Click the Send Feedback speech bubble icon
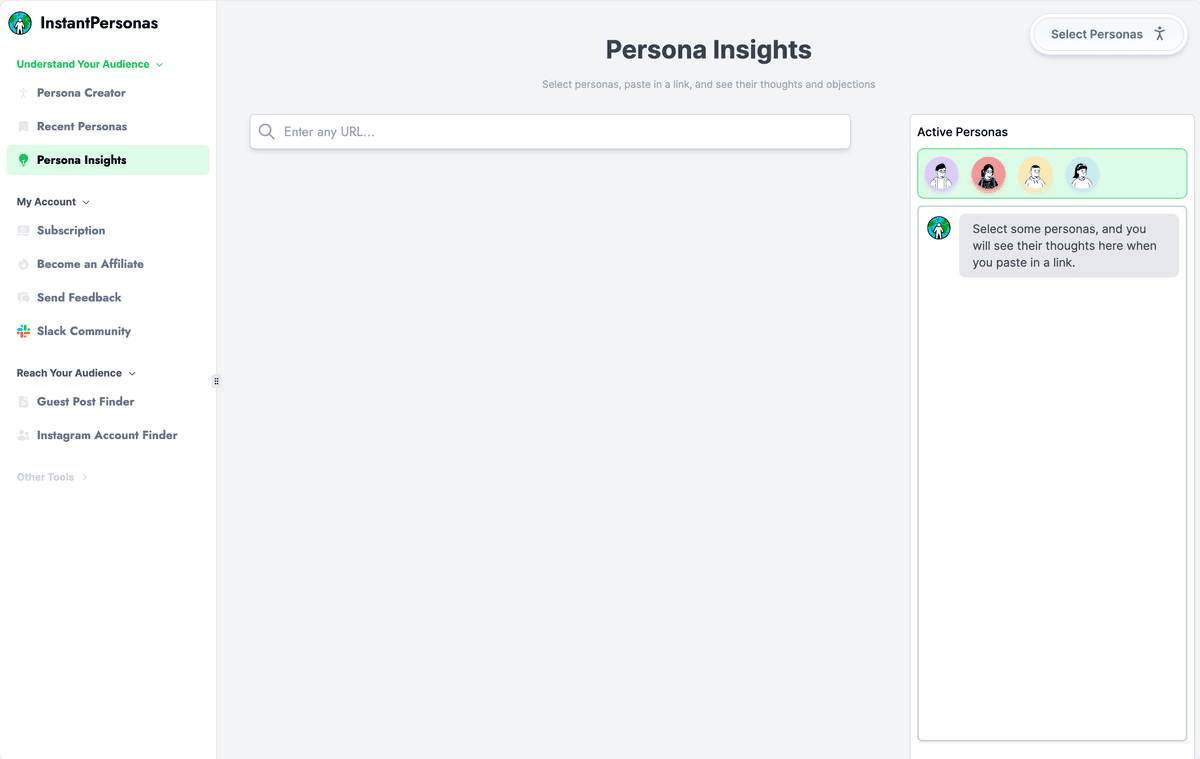1200x759 pixels. 22,297
